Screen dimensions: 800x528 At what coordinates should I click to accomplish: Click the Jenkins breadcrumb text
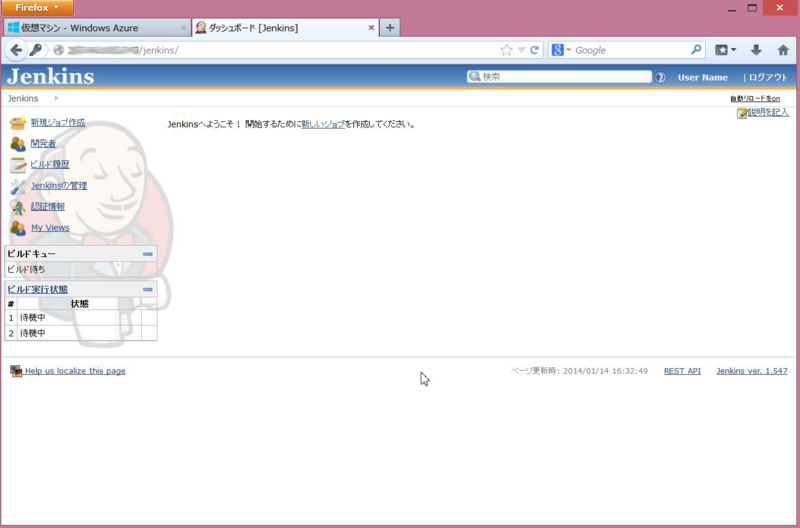click(23, 98)
